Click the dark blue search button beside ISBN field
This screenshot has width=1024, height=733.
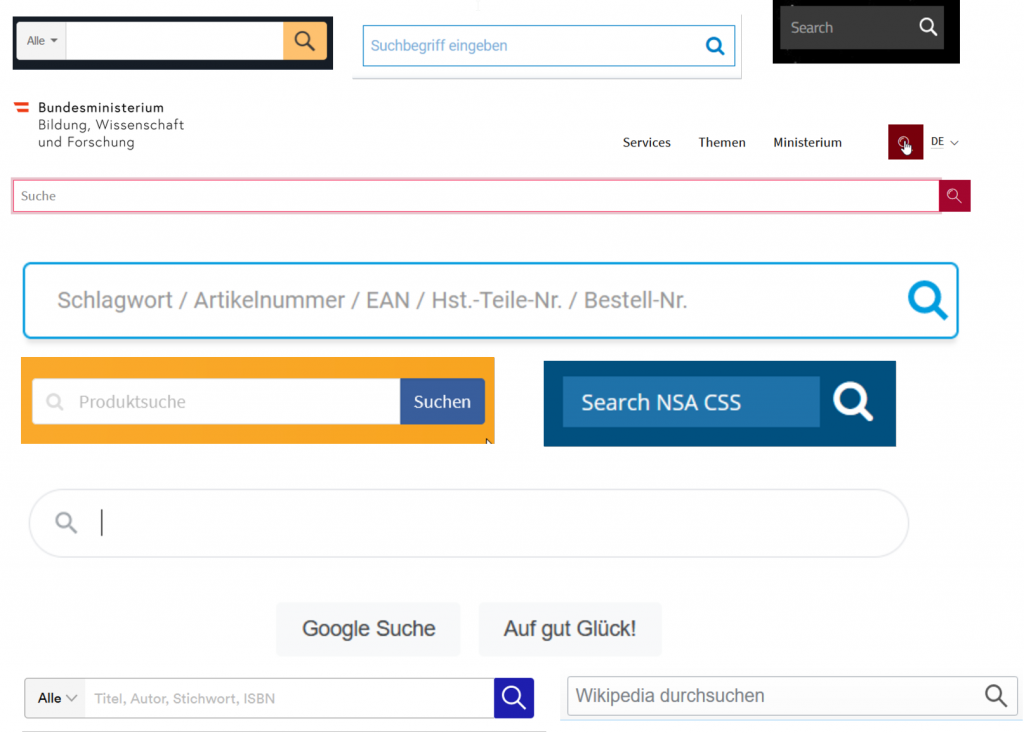pos(513,698)
